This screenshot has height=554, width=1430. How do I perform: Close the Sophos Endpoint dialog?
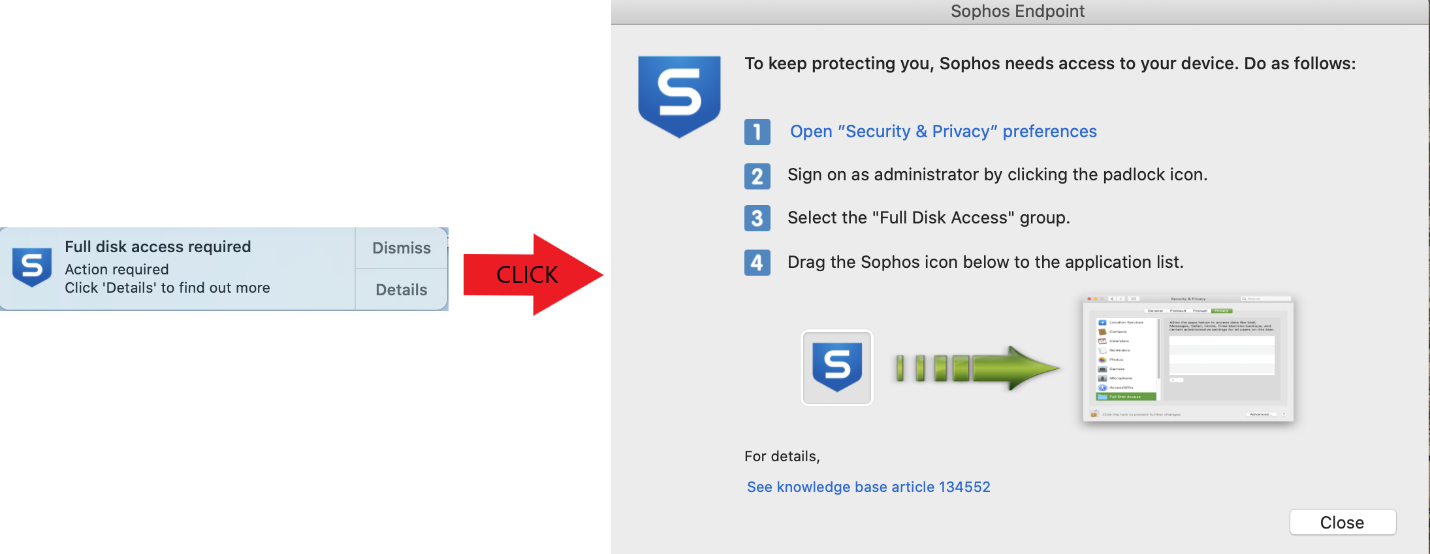1341,523
